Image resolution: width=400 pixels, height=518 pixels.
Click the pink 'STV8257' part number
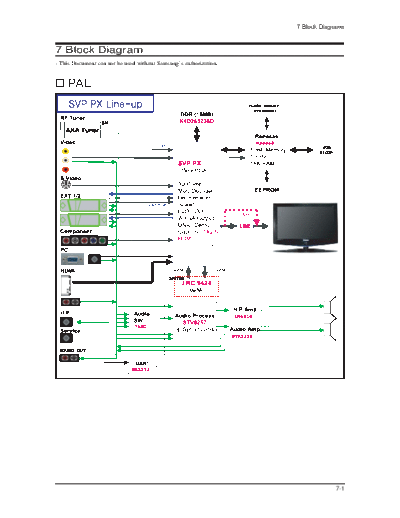[x=194, y=322]
